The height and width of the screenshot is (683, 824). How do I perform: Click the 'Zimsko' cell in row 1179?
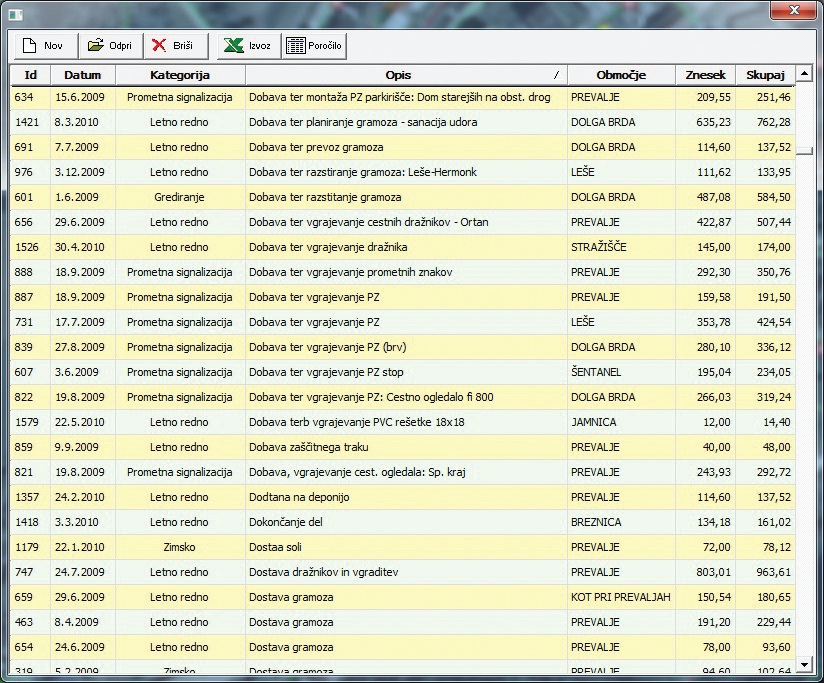point(179,547)
